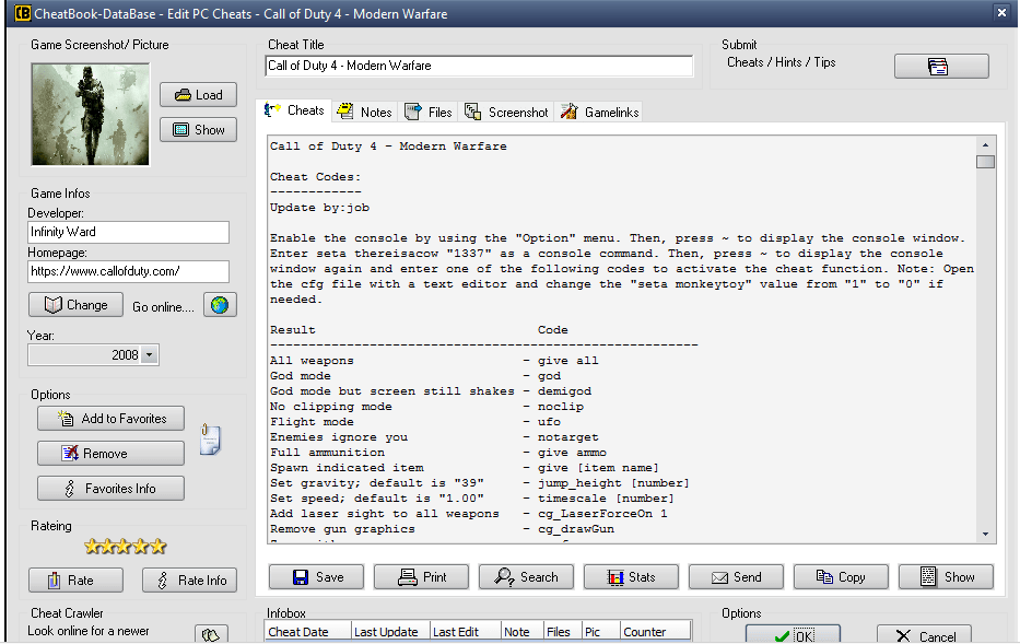Click the Show picture button beside the thumbnail
1020x644 pixels.
[198, 130]
